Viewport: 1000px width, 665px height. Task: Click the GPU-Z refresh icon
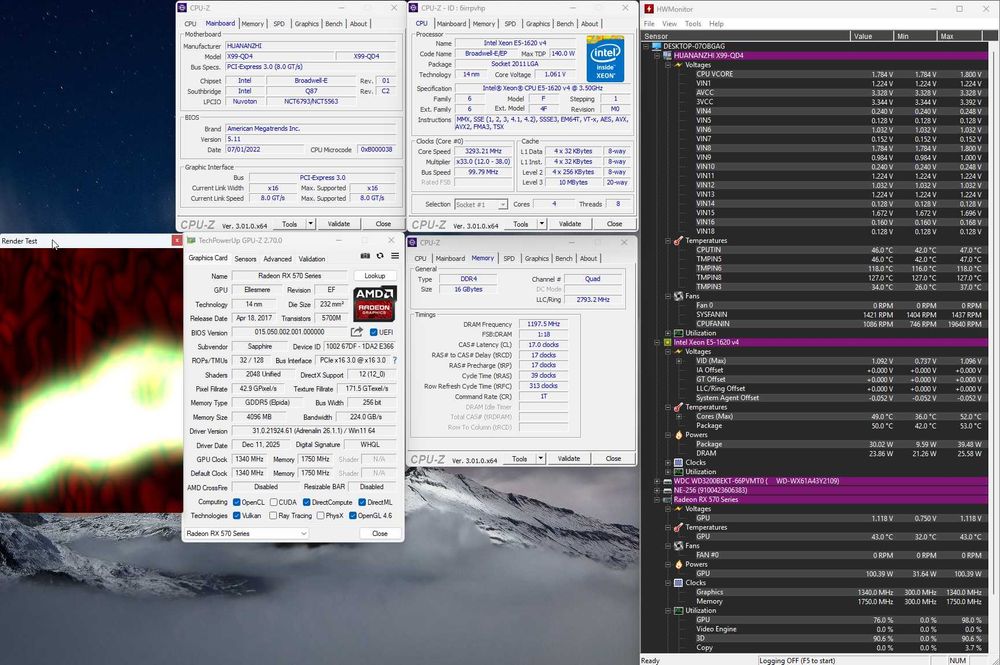(380, 256)
